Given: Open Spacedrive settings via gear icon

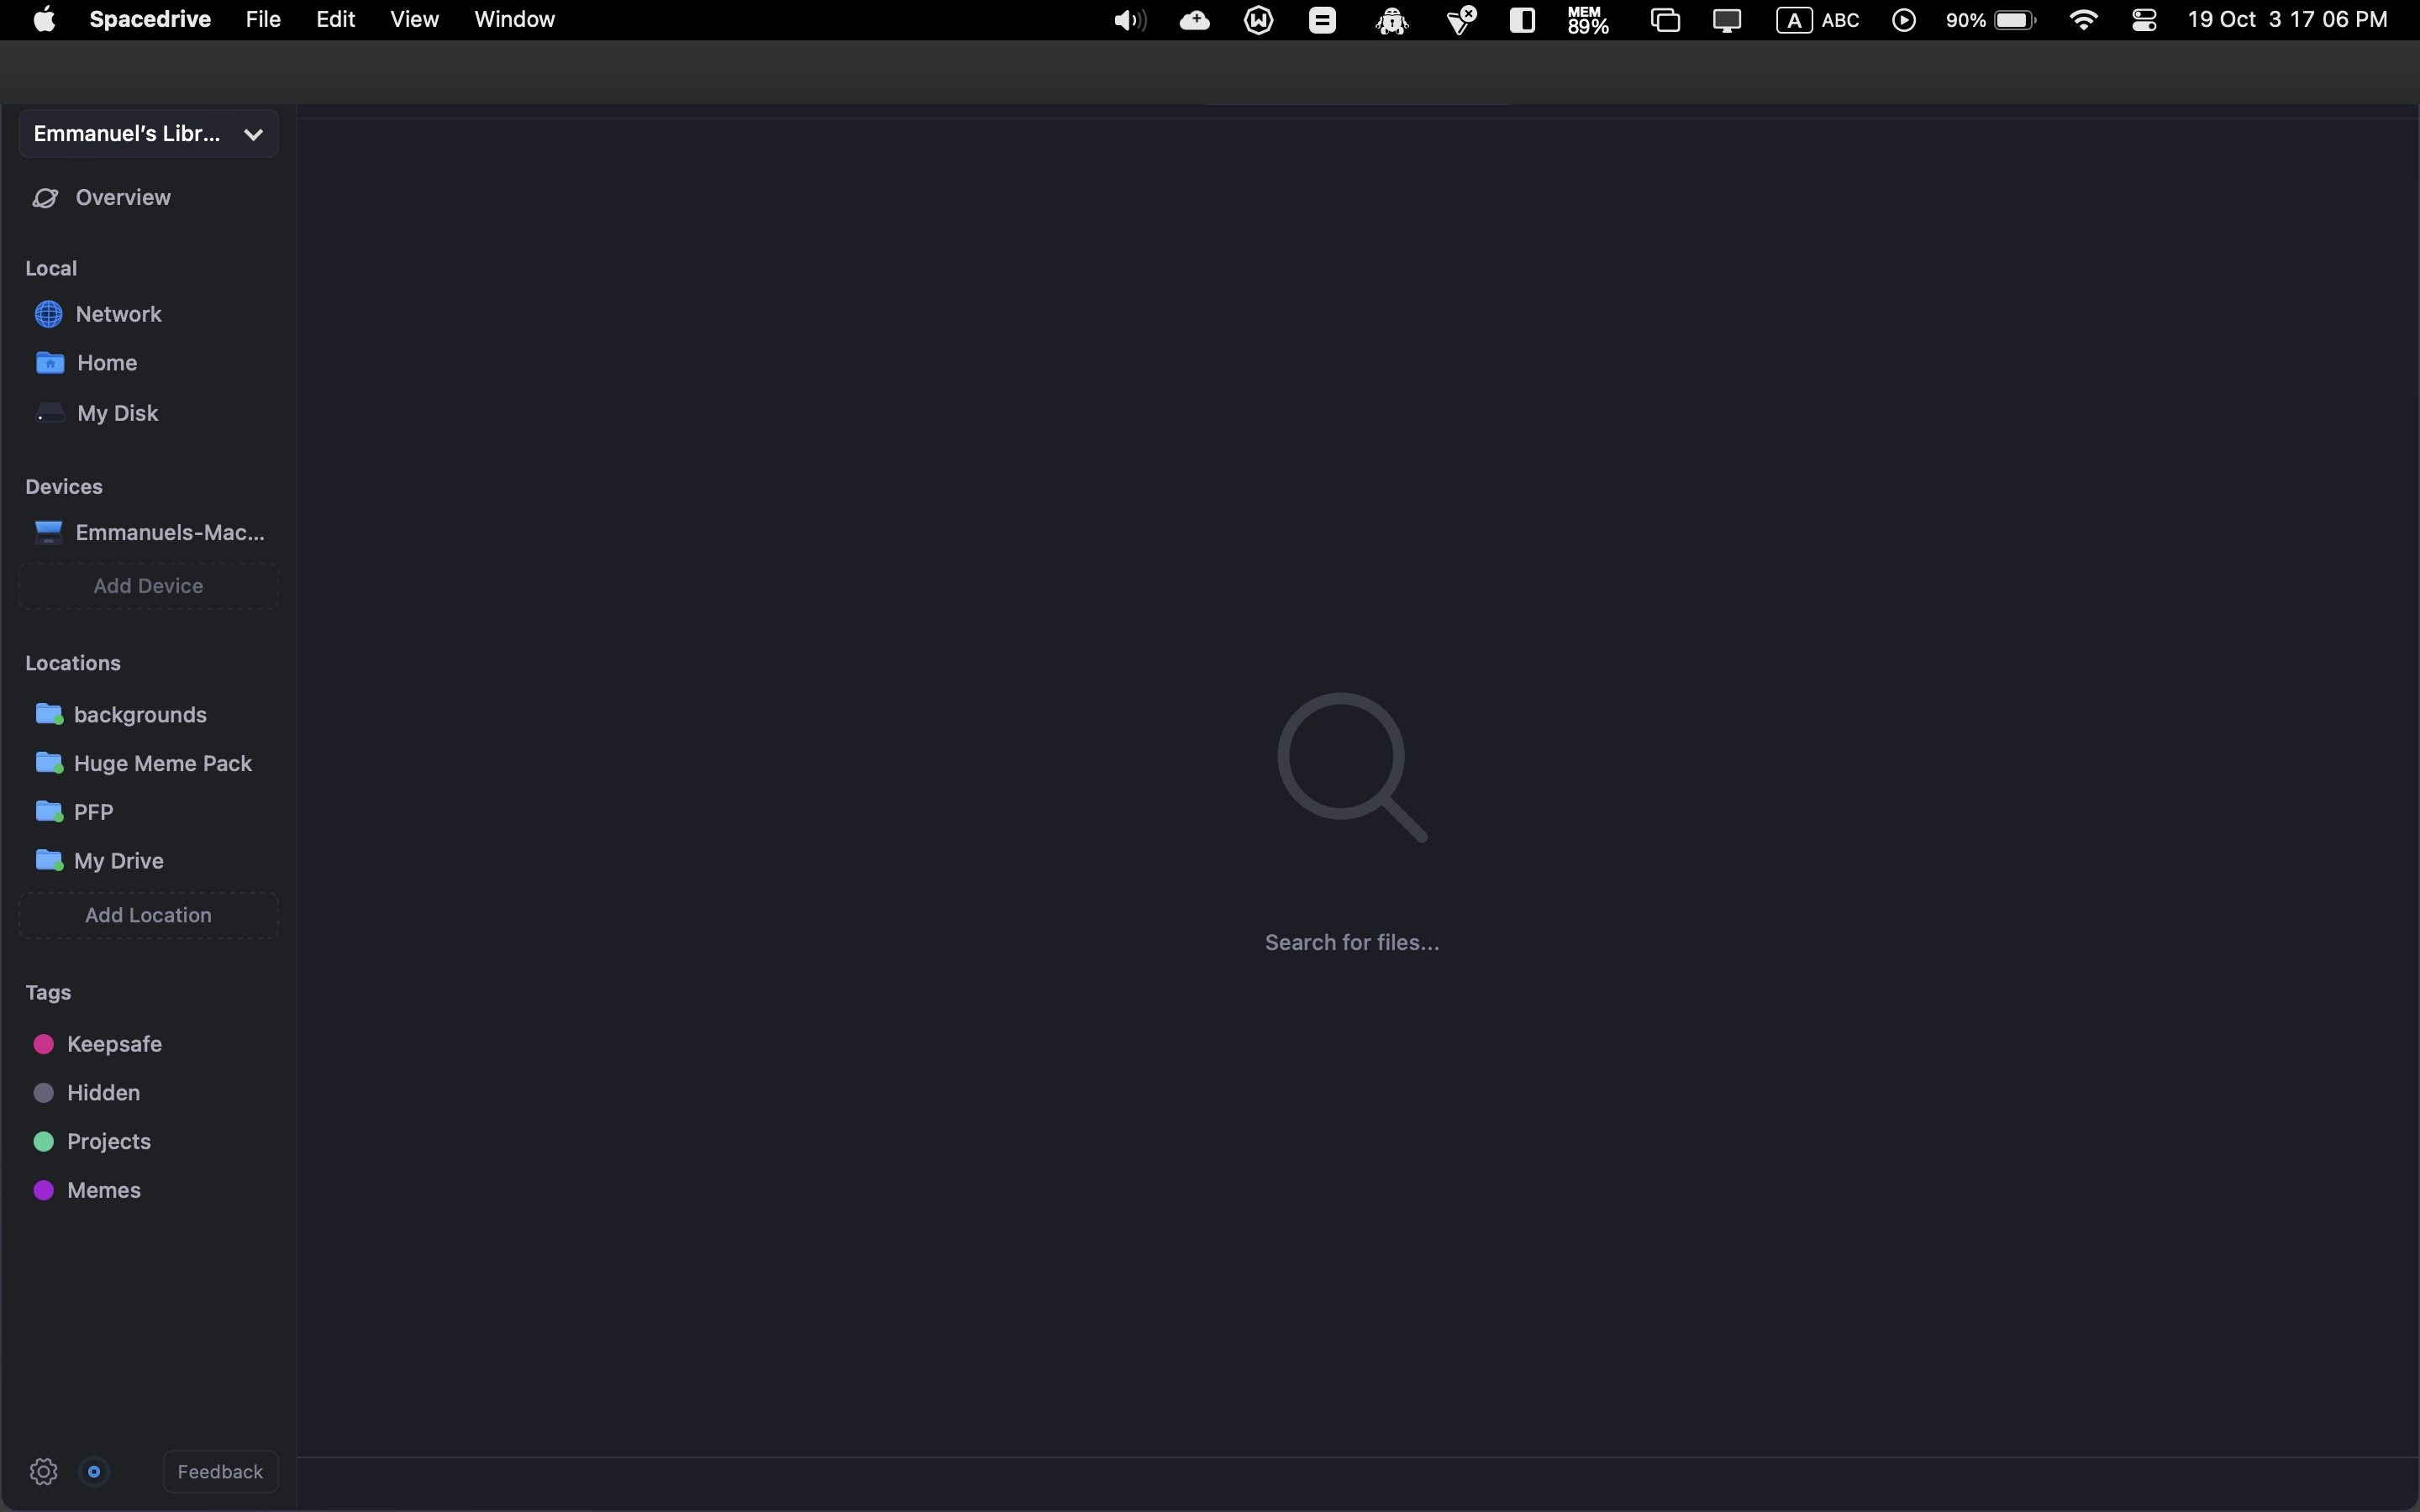Looking at the screenshot, I should pyautogui.click(x=44, y=1471).
